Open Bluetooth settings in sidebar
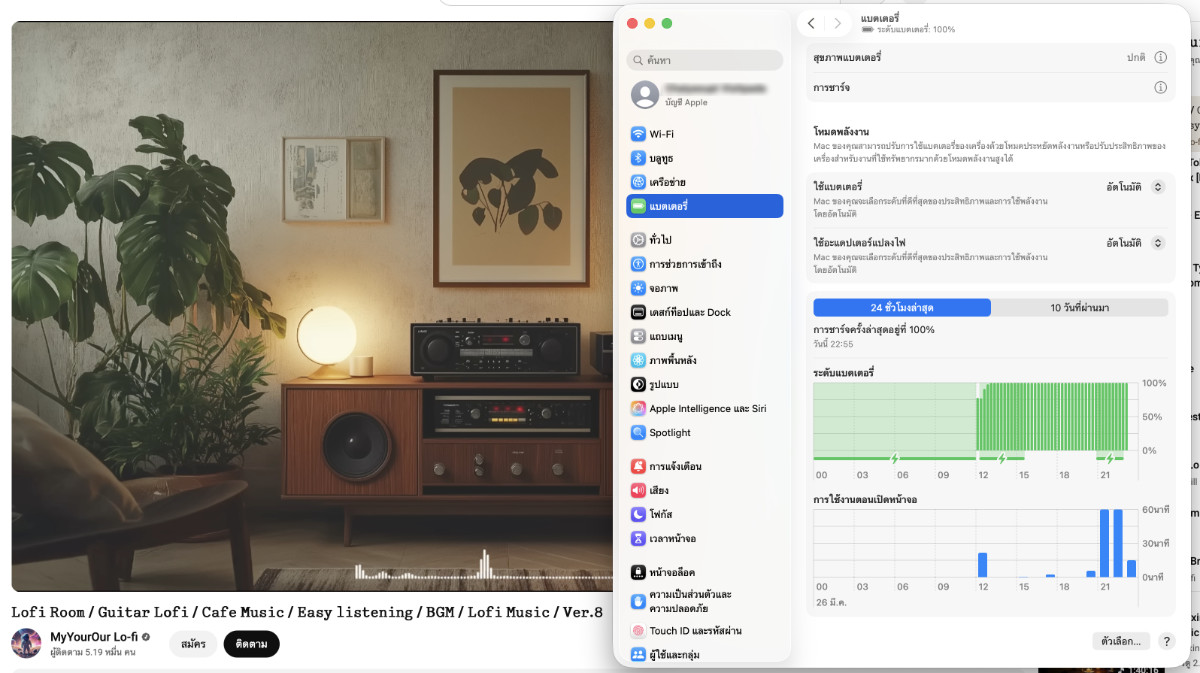 660,158
